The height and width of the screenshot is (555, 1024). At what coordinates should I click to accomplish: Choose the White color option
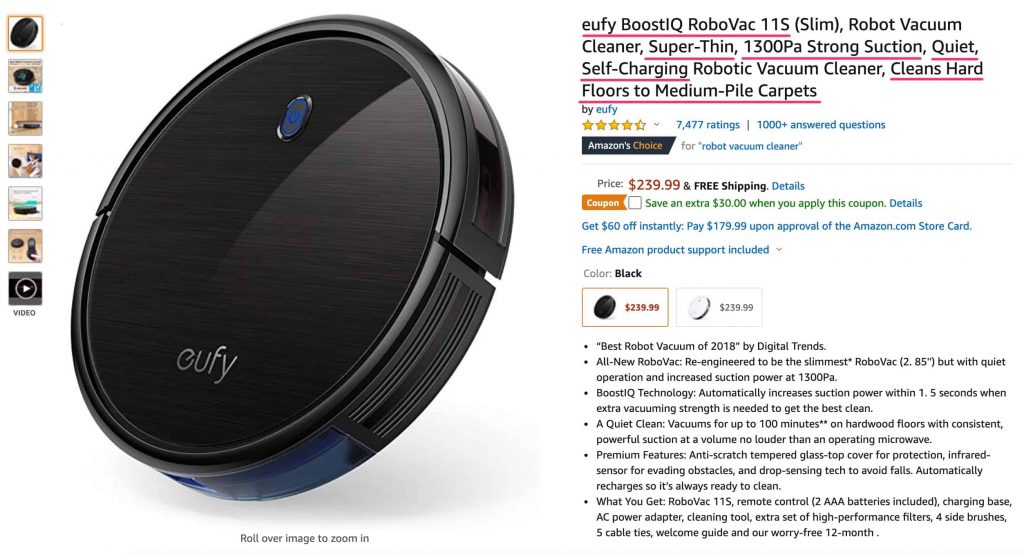click(x=719, y=307)
